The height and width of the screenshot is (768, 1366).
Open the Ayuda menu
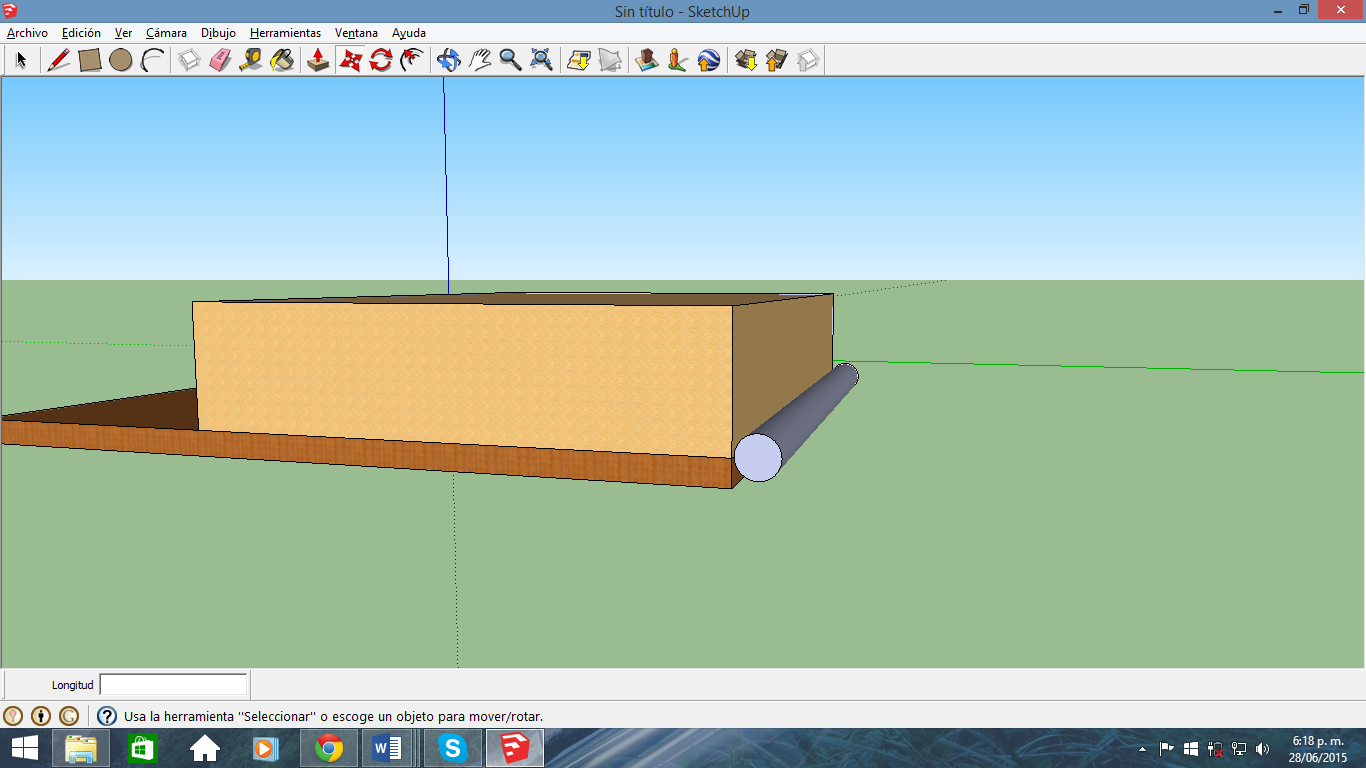[x=409, y=33]
